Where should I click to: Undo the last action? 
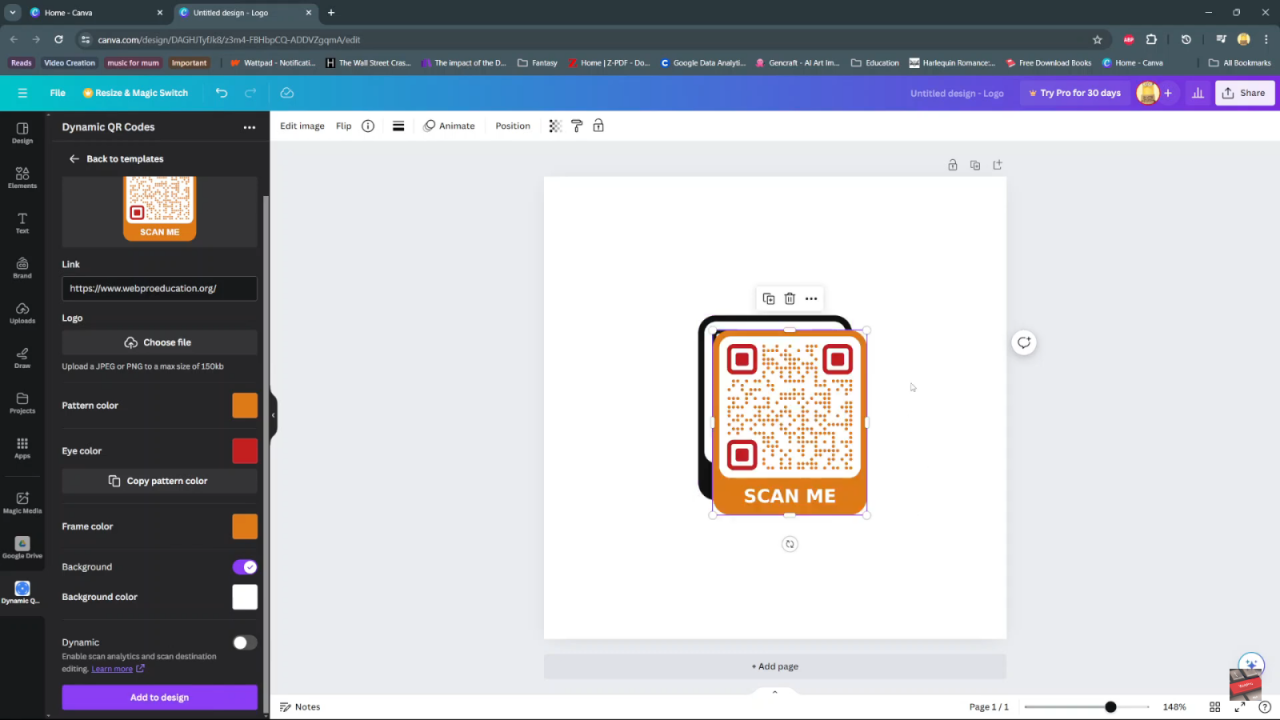point(221,93)
